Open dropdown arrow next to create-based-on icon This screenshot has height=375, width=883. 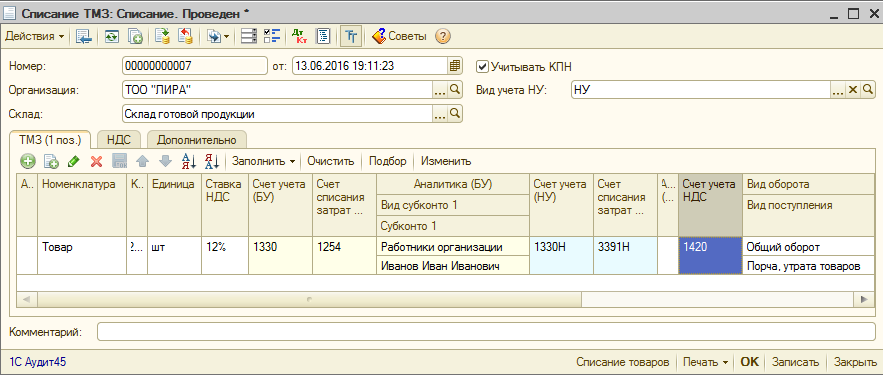click(x=226, y=37)
